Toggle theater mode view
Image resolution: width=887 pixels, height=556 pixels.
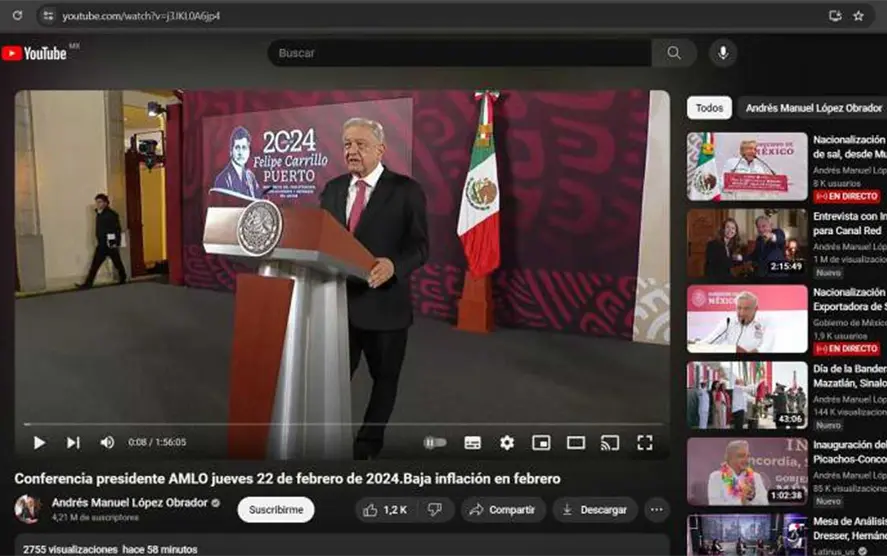(x=576, y=442)
